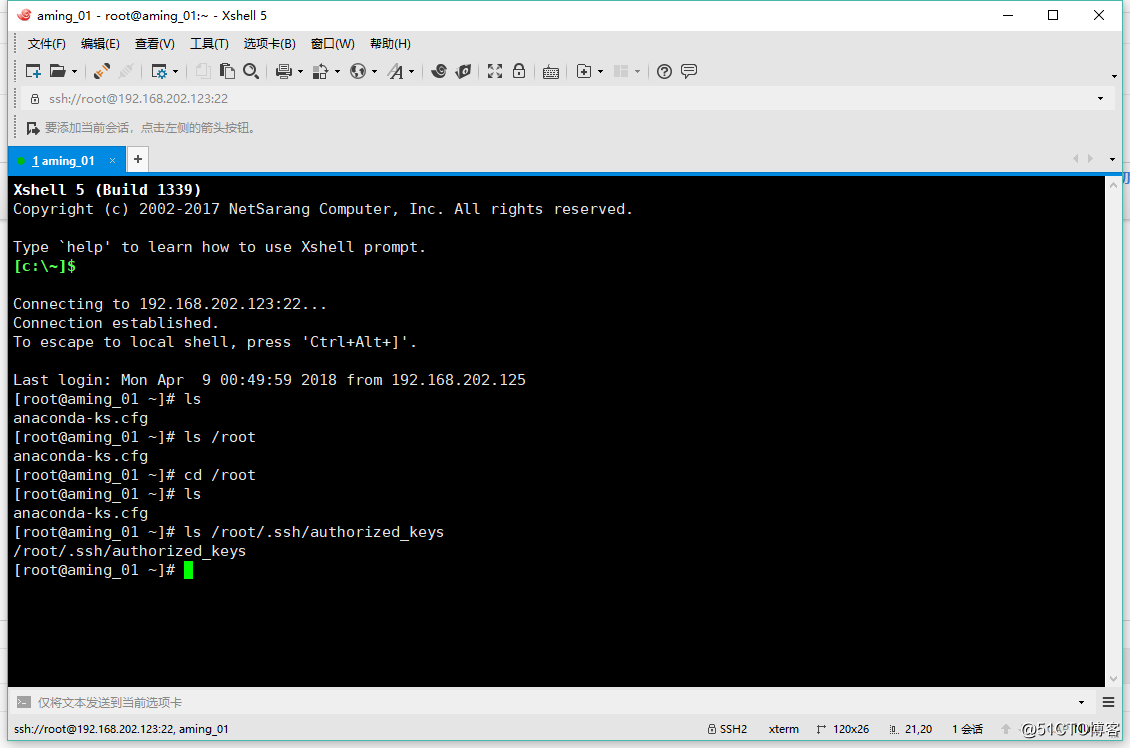
Task: Expand the globe Encoding dropdown arrow
Action: [x=375, y=72]
